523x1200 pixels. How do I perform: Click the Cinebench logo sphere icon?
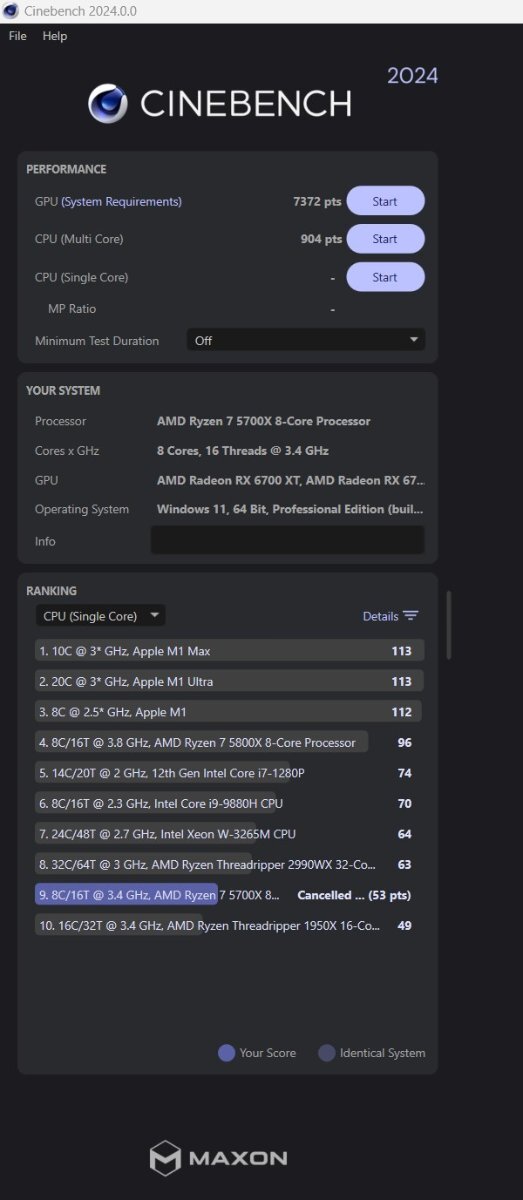tap(108, 103)
